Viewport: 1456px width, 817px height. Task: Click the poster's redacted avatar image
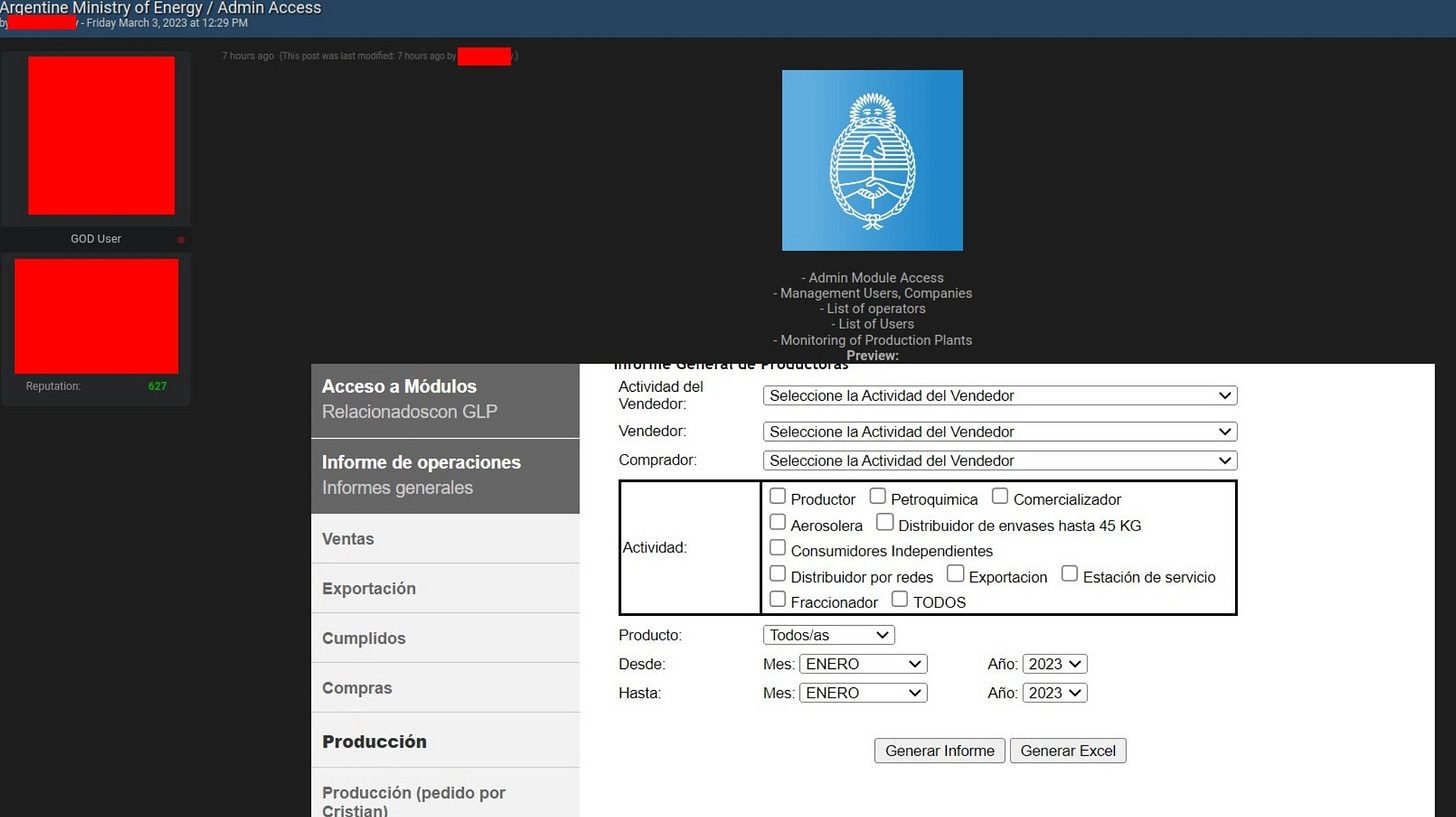point(101,135)
